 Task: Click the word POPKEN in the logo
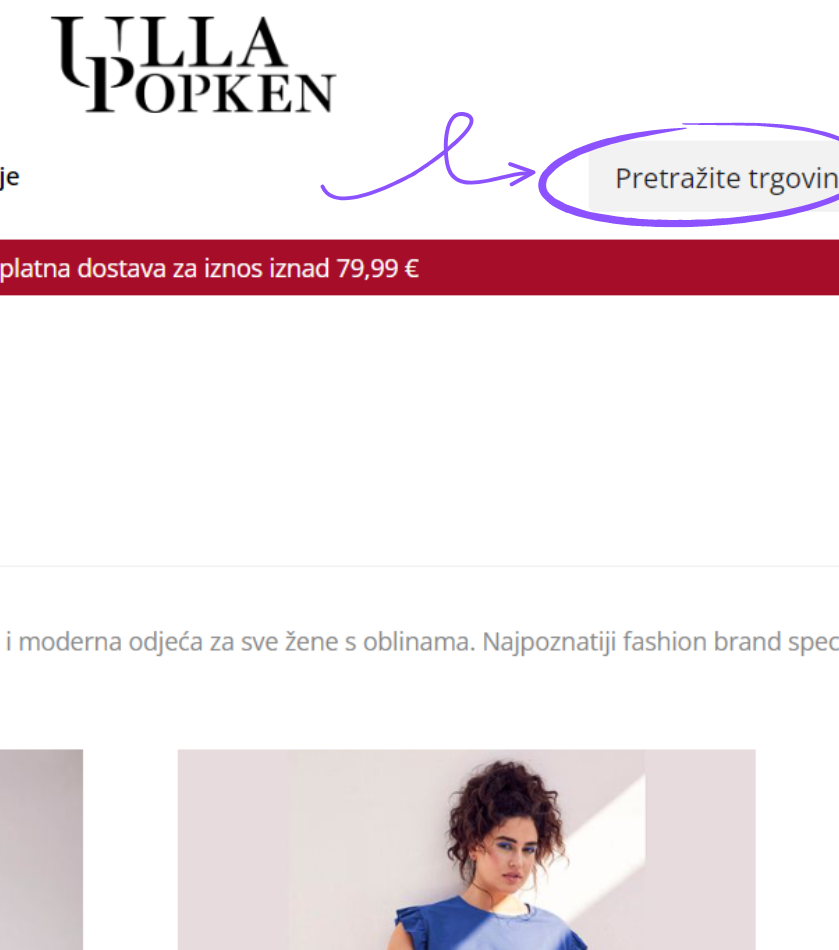[x=212, y=91]
